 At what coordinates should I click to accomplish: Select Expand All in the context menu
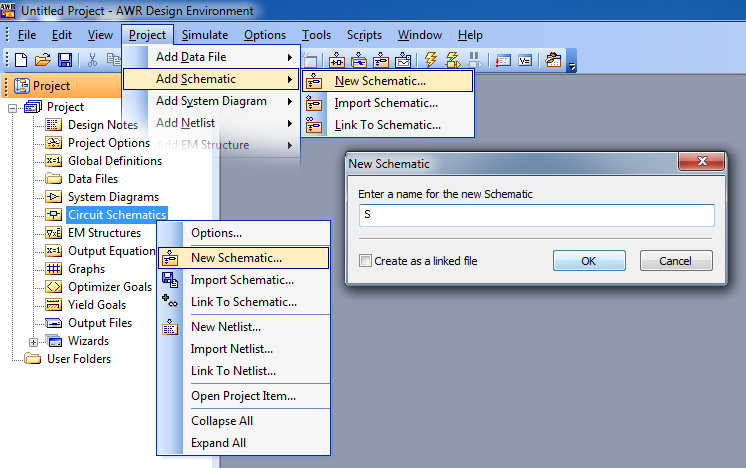pyautogui.click(x=244, y=443)
